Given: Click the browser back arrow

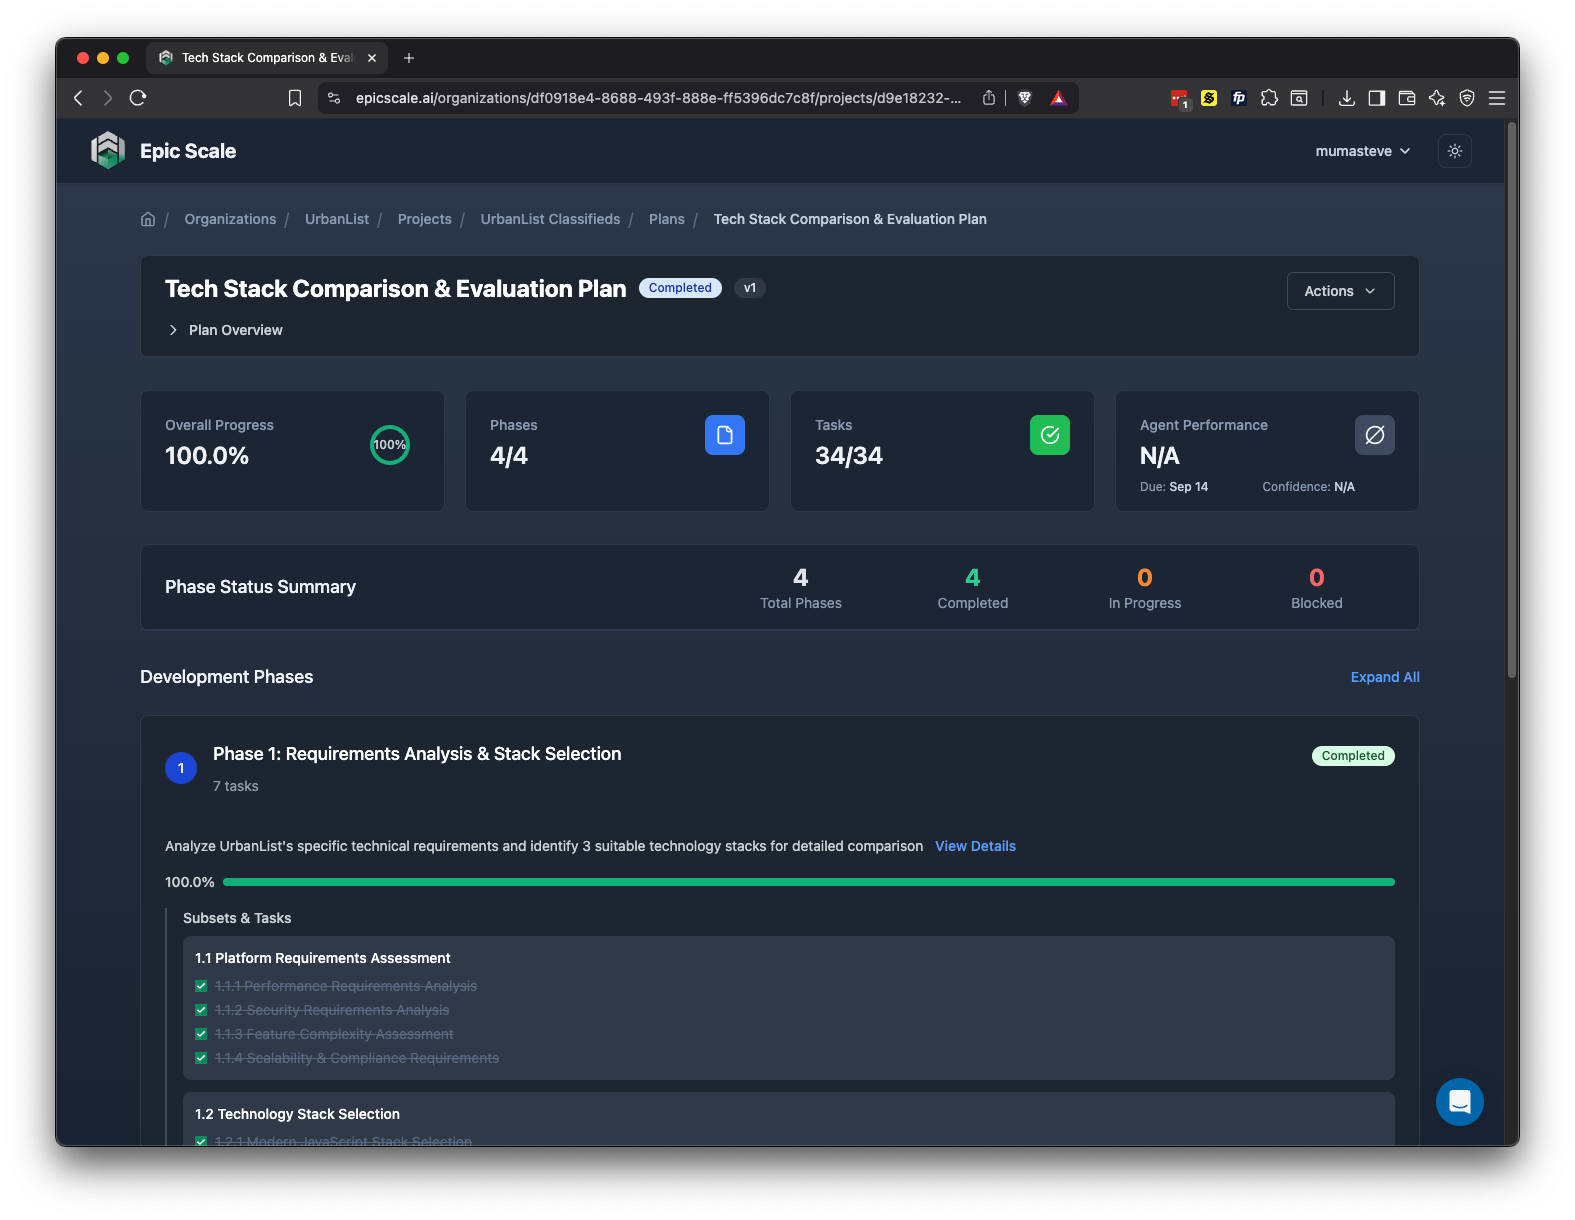Looking at the screenshot, I should point(79,98).
